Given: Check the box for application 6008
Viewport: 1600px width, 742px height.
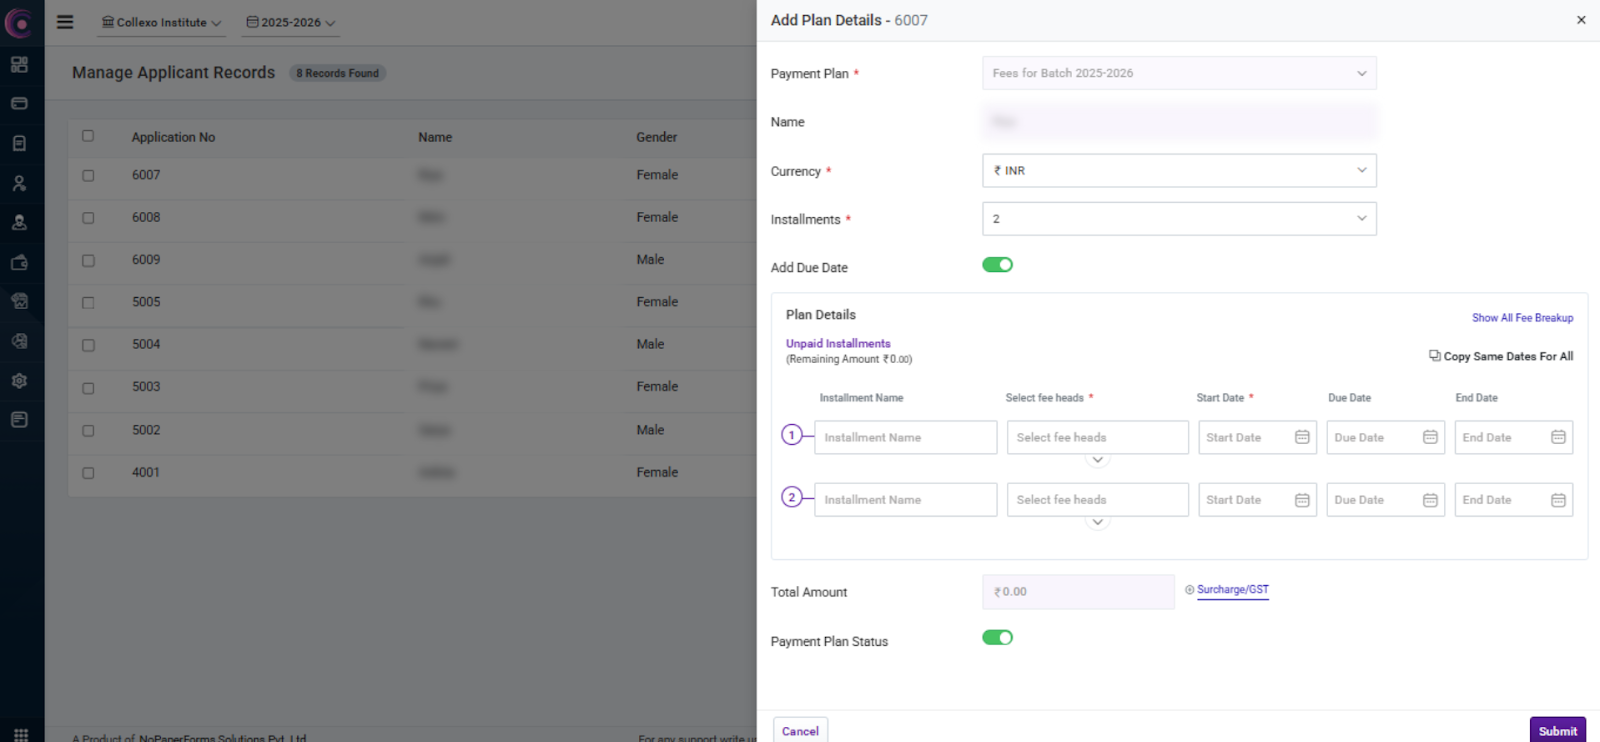Looking at the screenshot, I should tap(88, 218).
